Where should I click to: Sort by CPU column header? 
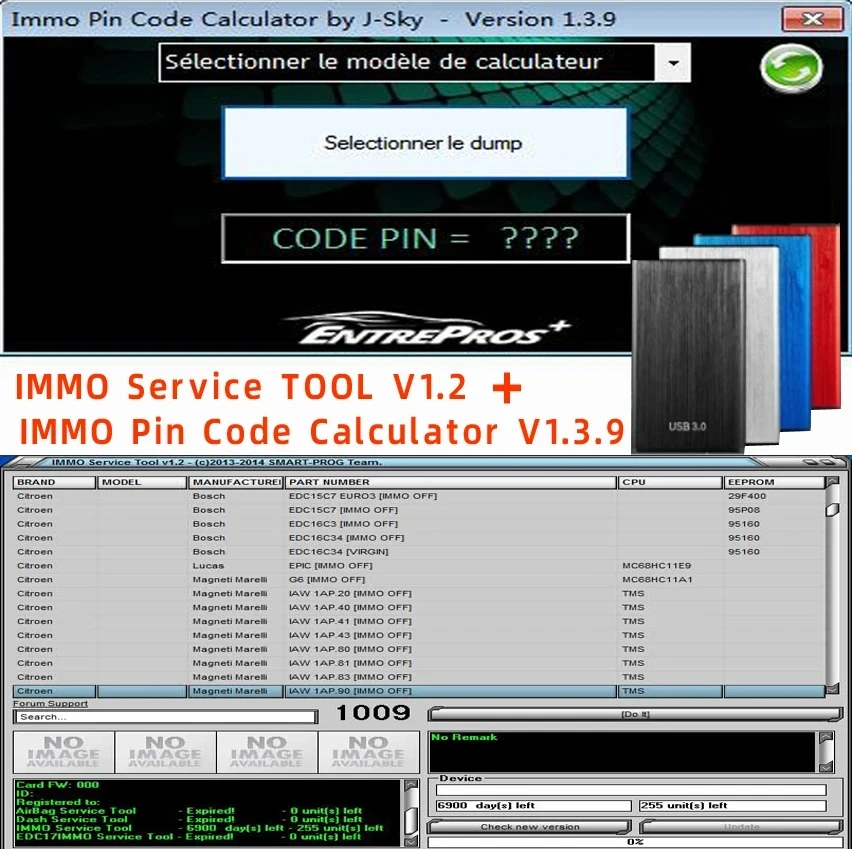point(670,482)
